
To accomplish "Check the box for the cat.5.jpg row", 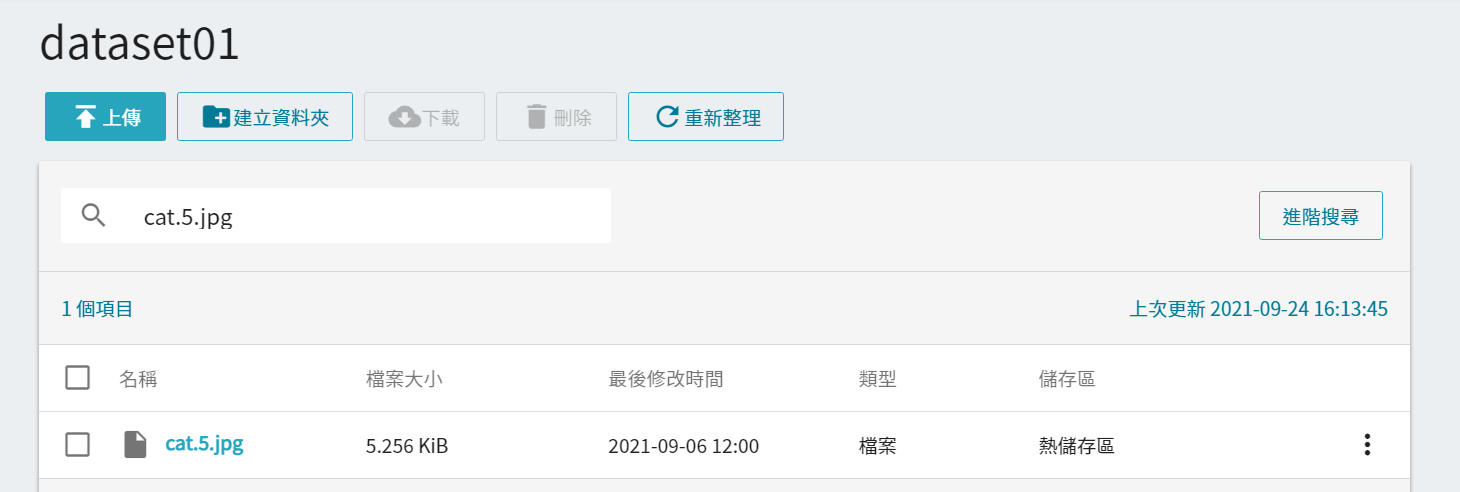I will (77, 445).
